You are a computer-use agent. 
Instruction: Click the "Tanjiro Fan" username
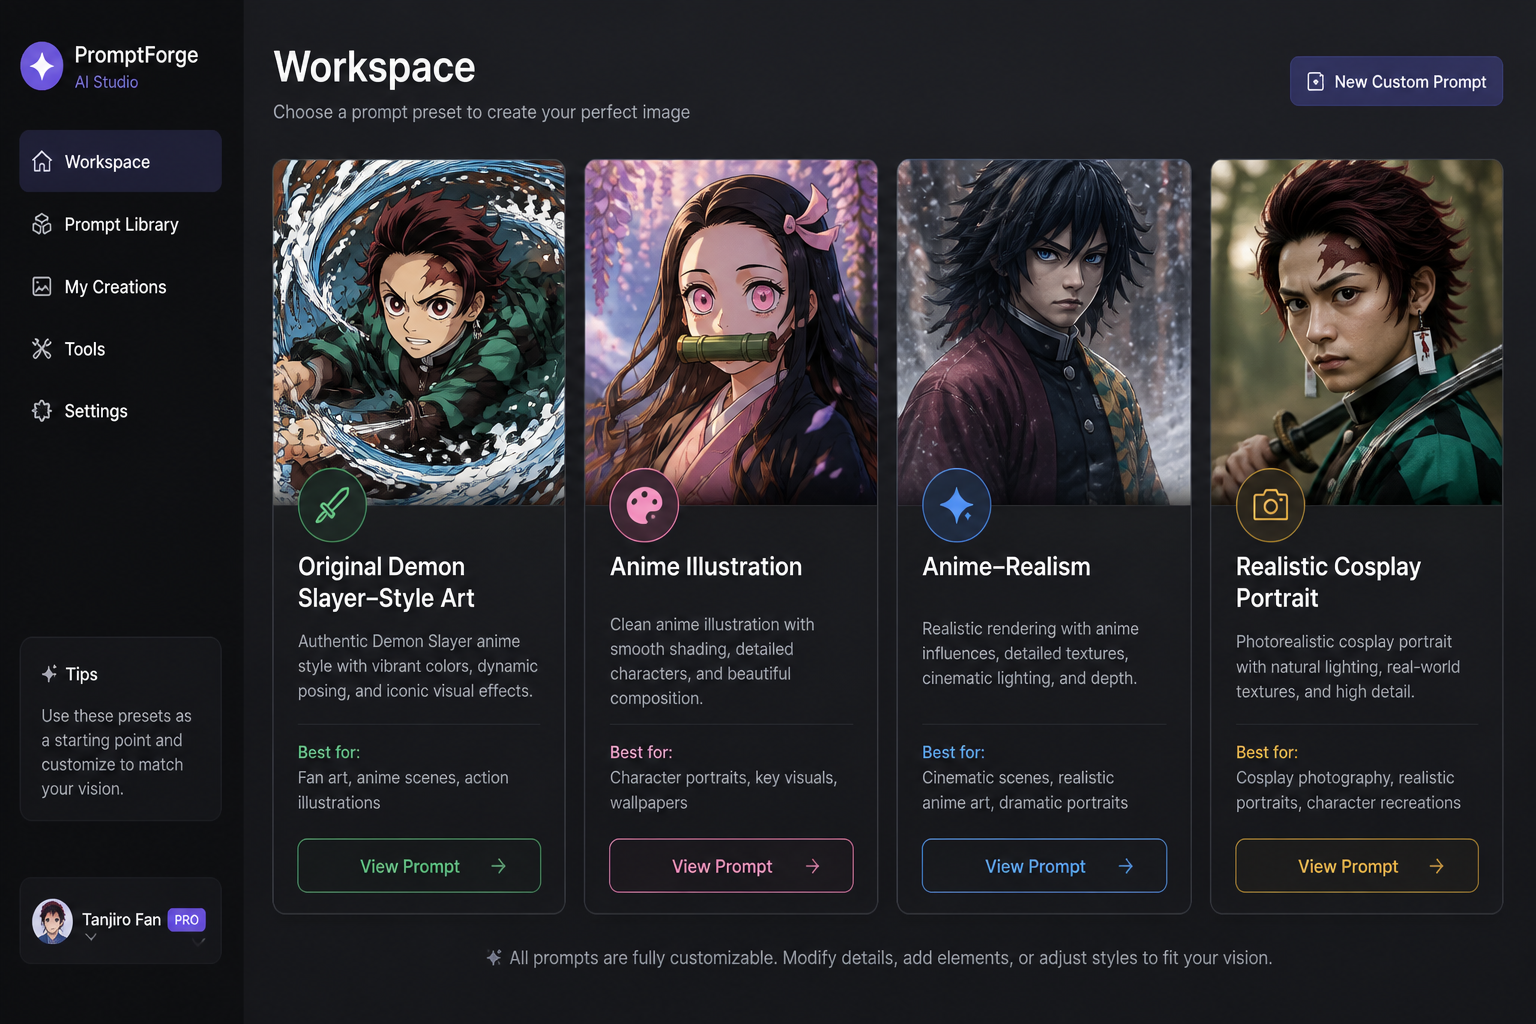(121, 919)
